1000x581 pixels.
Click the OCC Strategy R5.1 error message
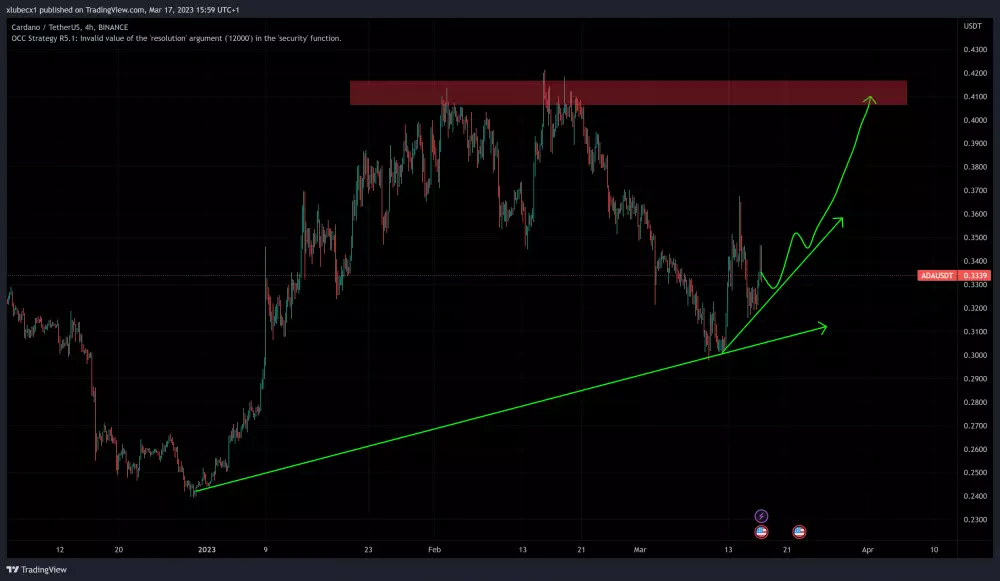coord(175,38)
